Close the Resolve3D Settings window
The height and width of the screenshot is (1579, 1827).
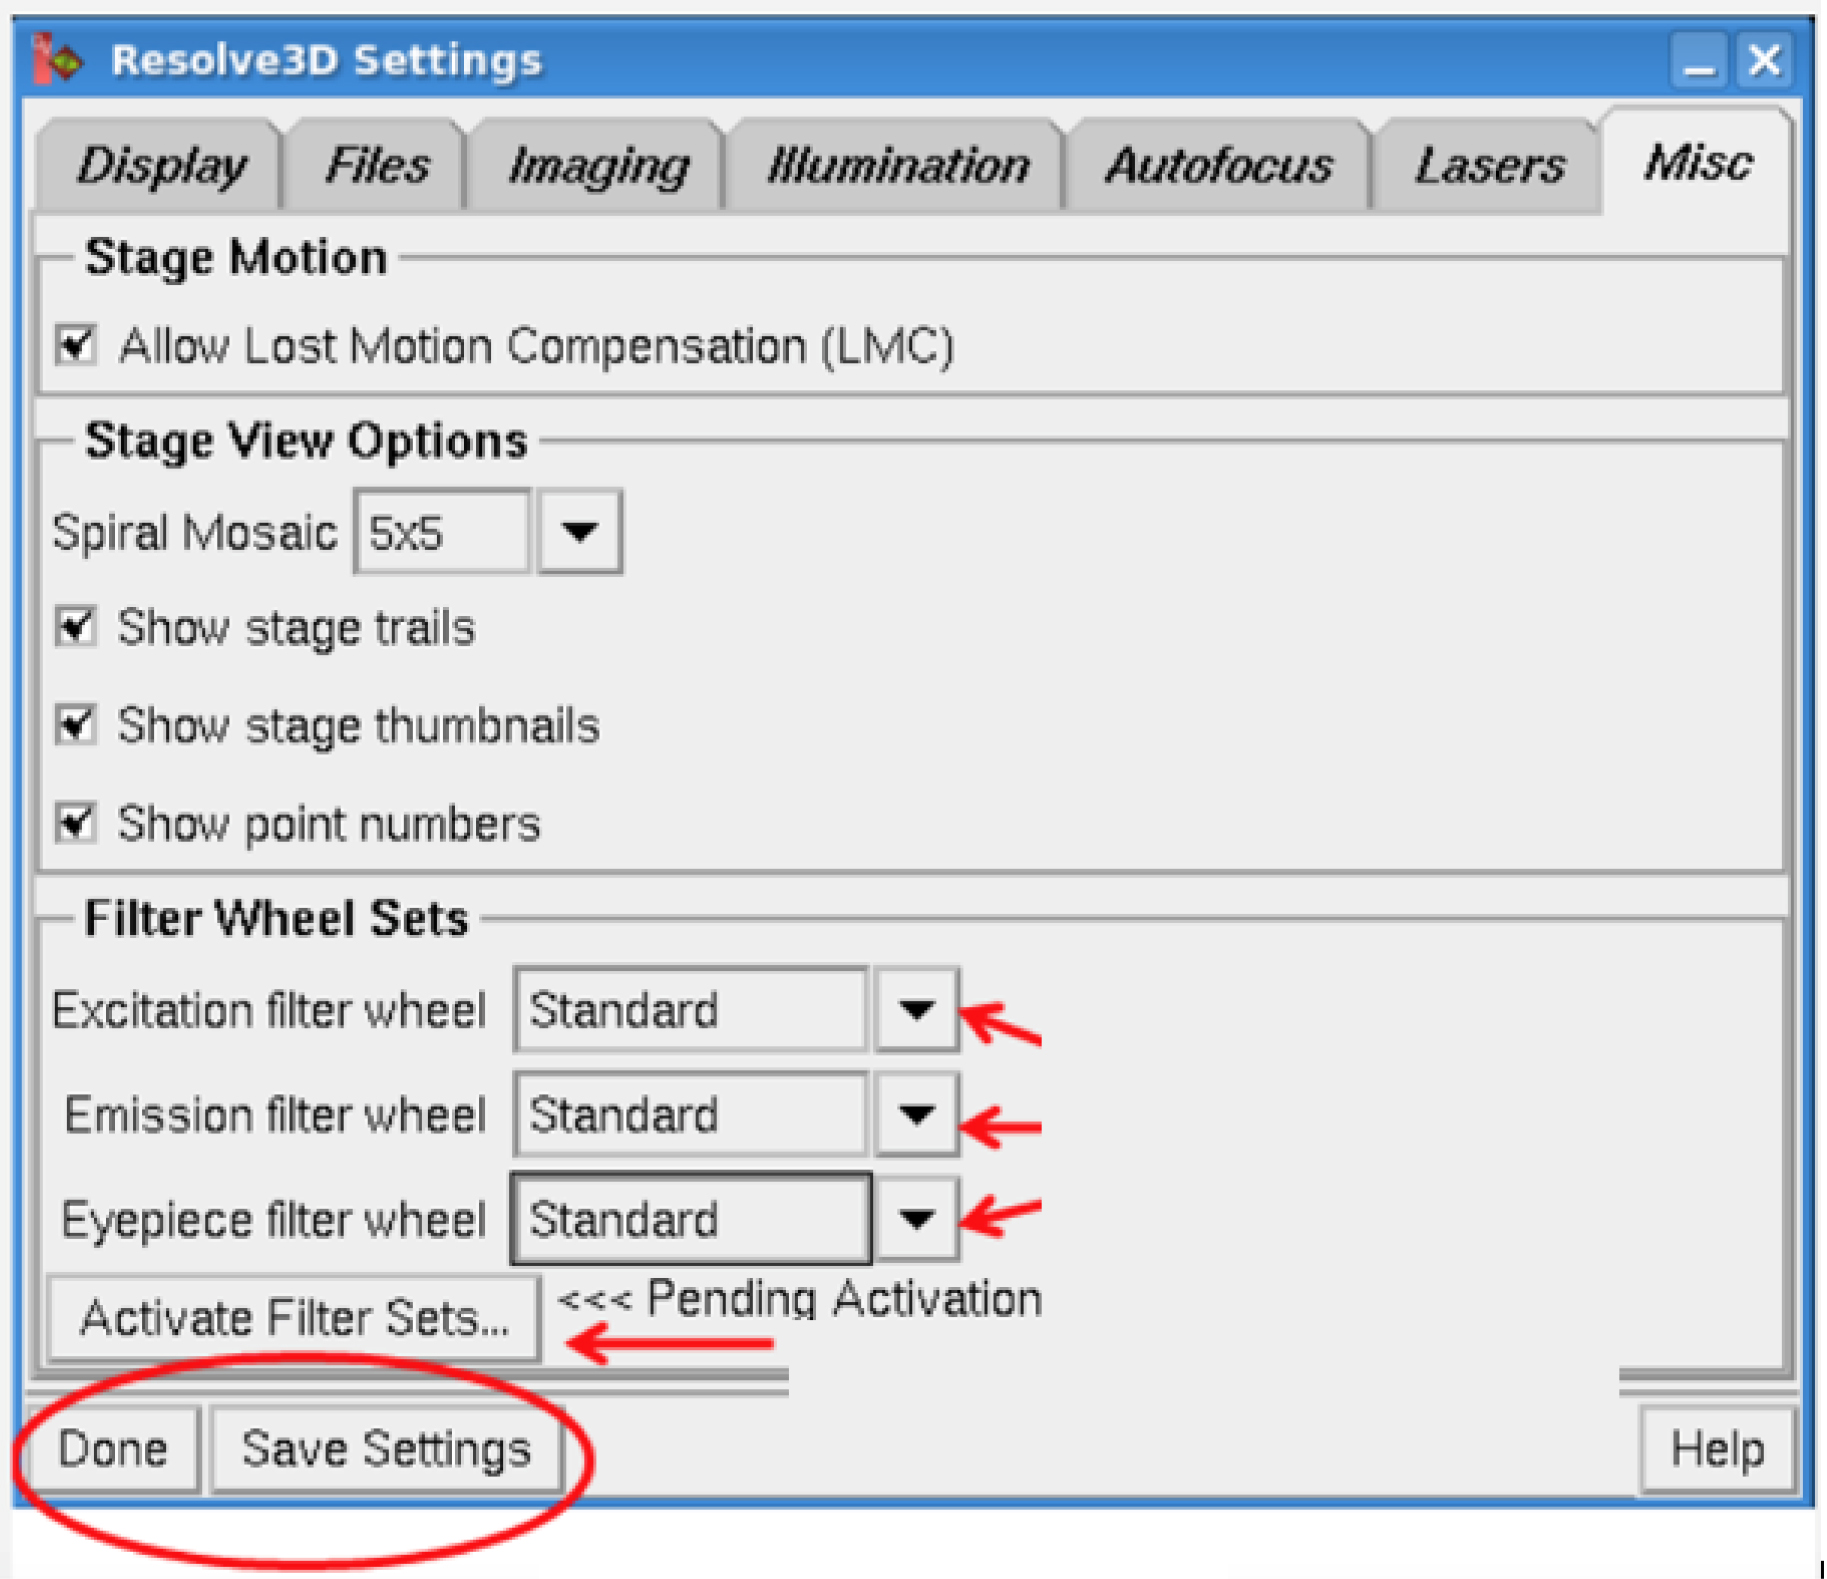pos(1764,60)
